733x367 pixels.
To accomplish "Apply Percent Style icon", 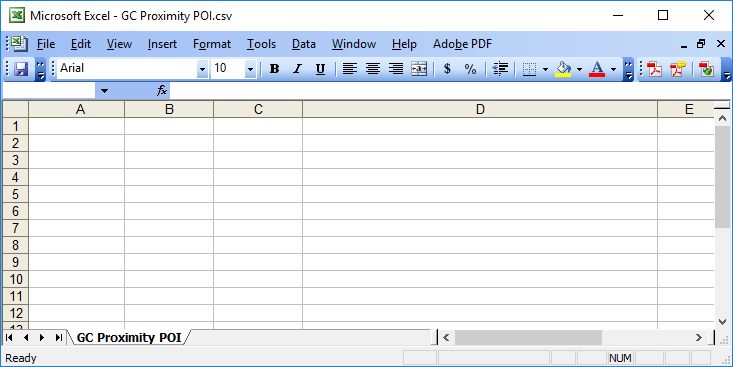I will coord(470,69).
